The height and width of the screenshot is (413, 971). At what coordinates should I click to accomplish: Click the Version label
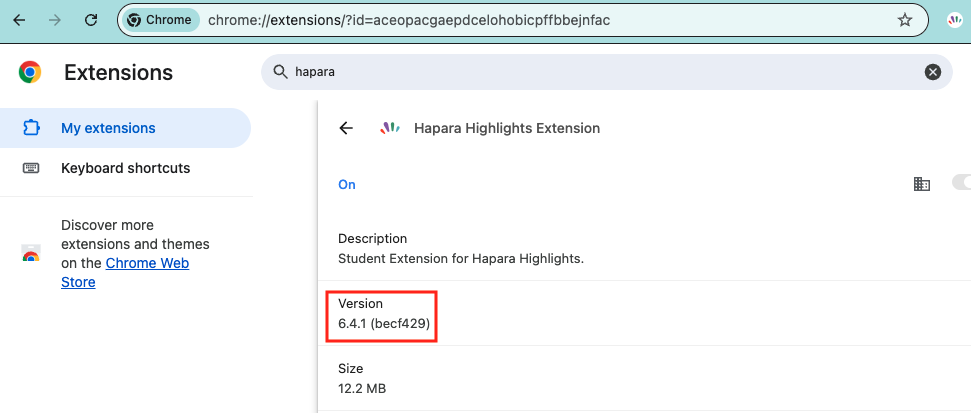360,303
